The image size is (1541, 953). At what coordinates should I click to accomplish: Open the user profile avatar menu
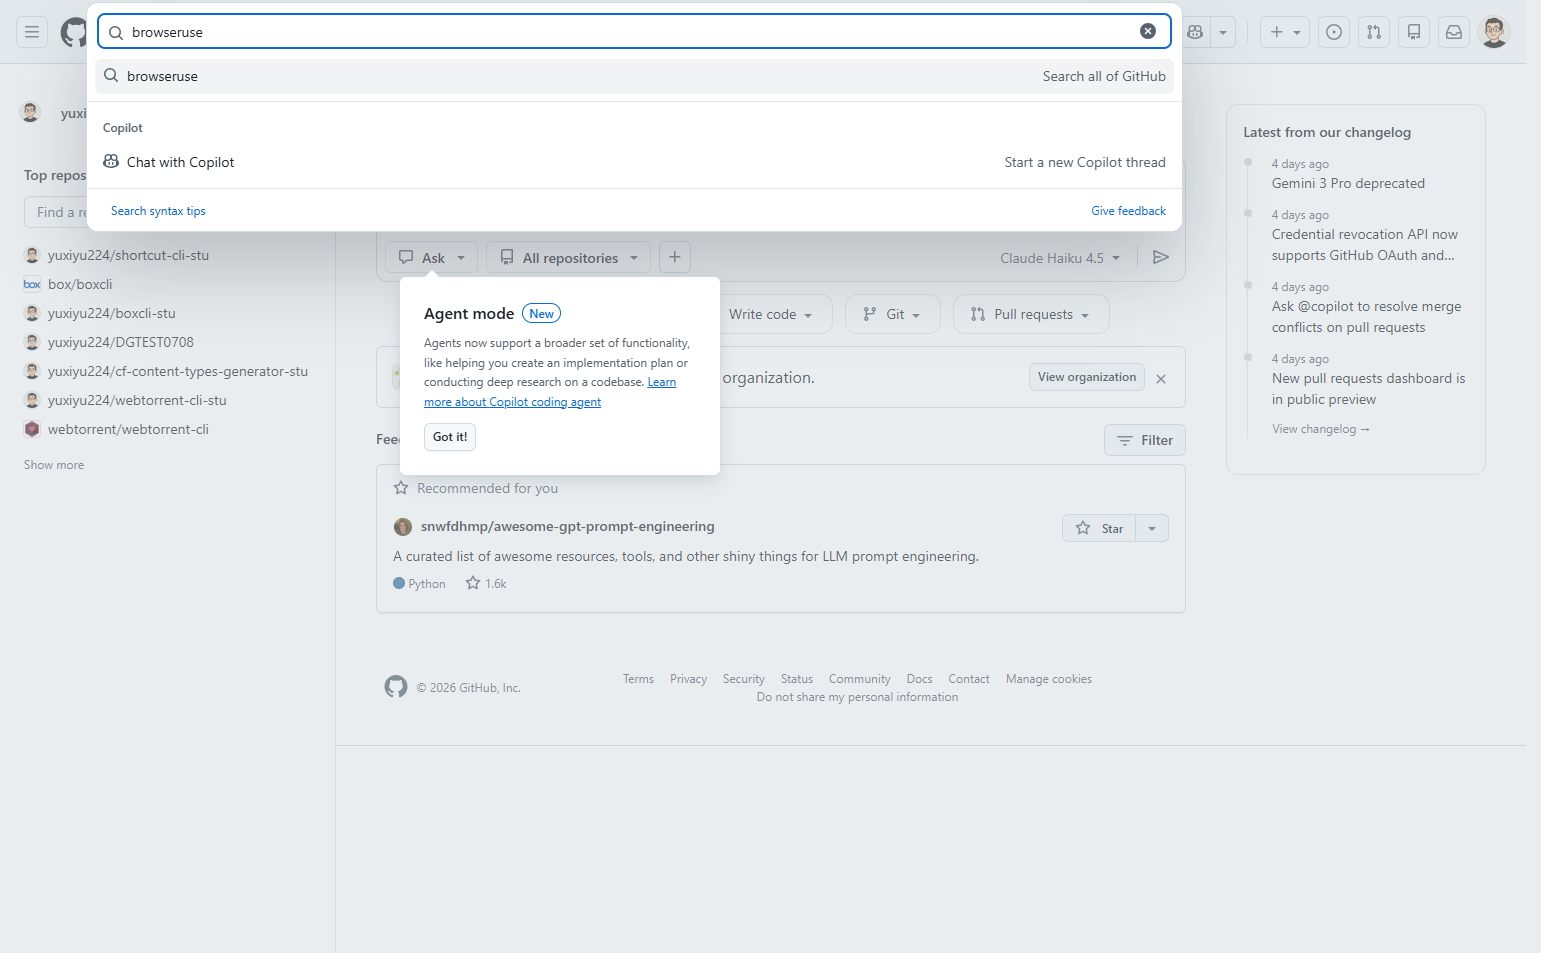coord(1494,32)
